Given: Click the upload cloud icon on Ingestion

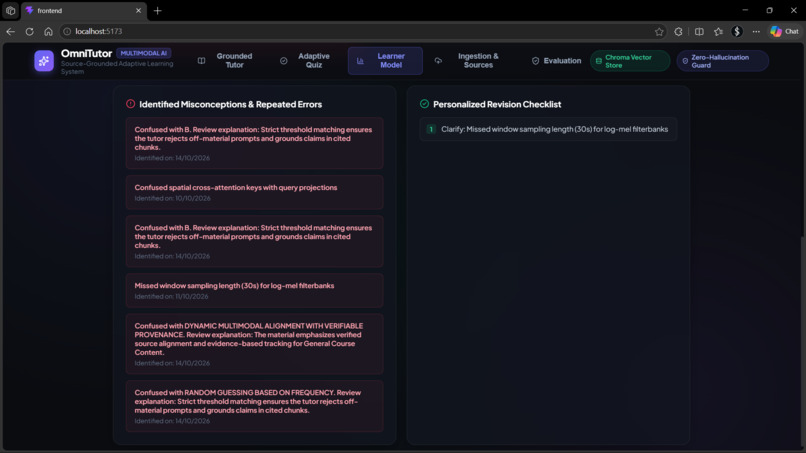Looking at the screenshot, I should (x=438, y=61).
